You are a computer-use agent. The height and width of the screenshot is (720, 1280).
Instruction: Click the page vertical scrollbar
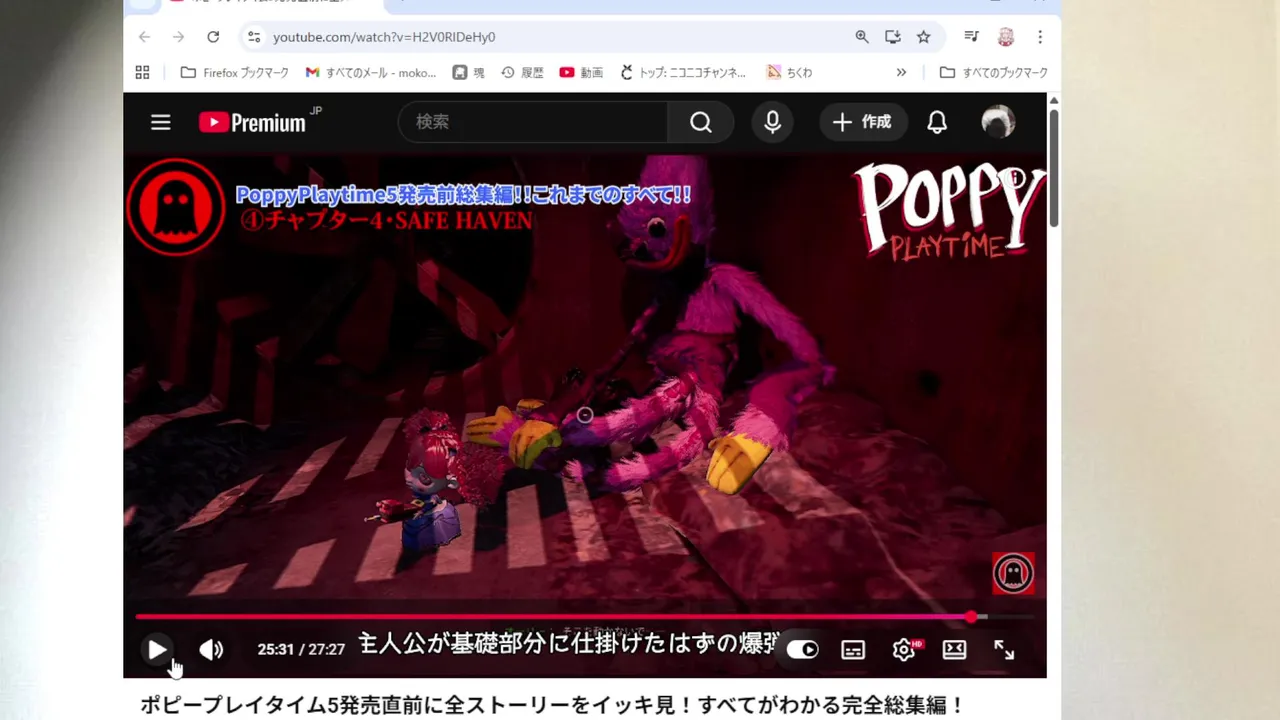[x=1054, y=168]
